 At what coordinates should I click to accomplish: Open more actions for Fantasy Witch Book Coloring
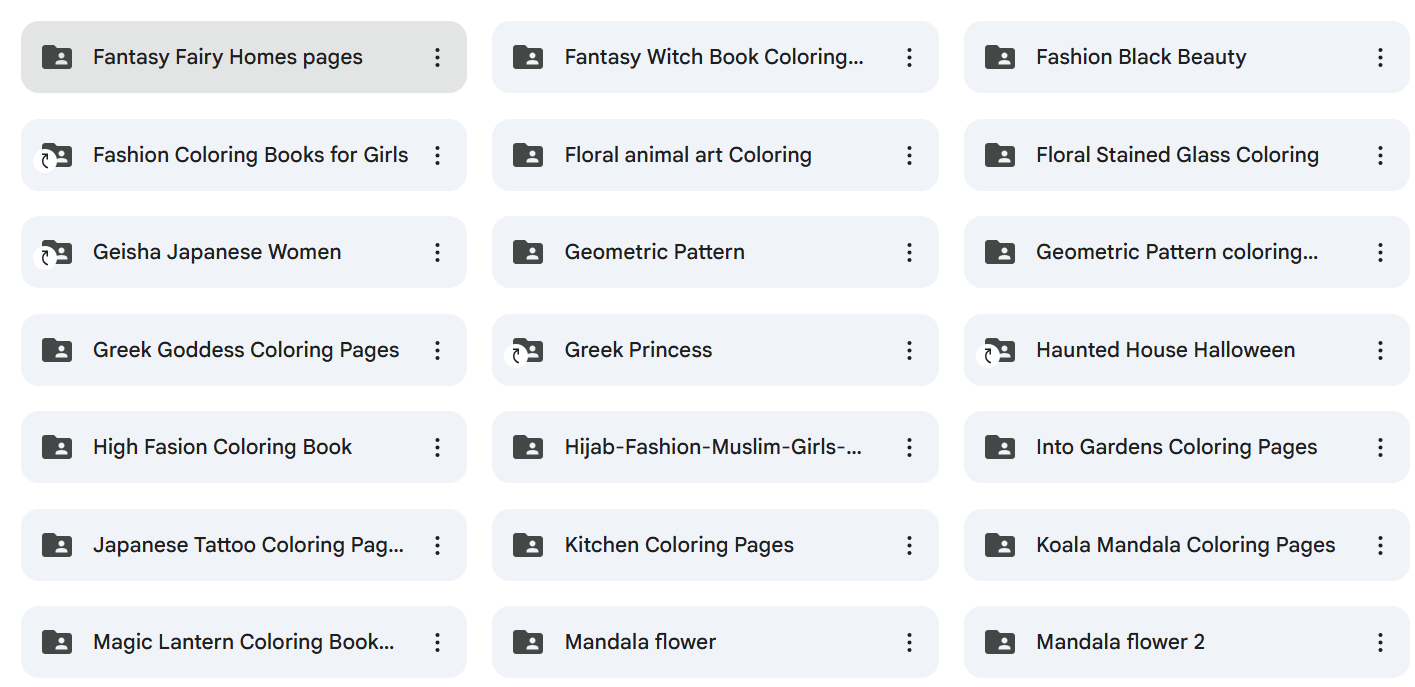[909, 57]
